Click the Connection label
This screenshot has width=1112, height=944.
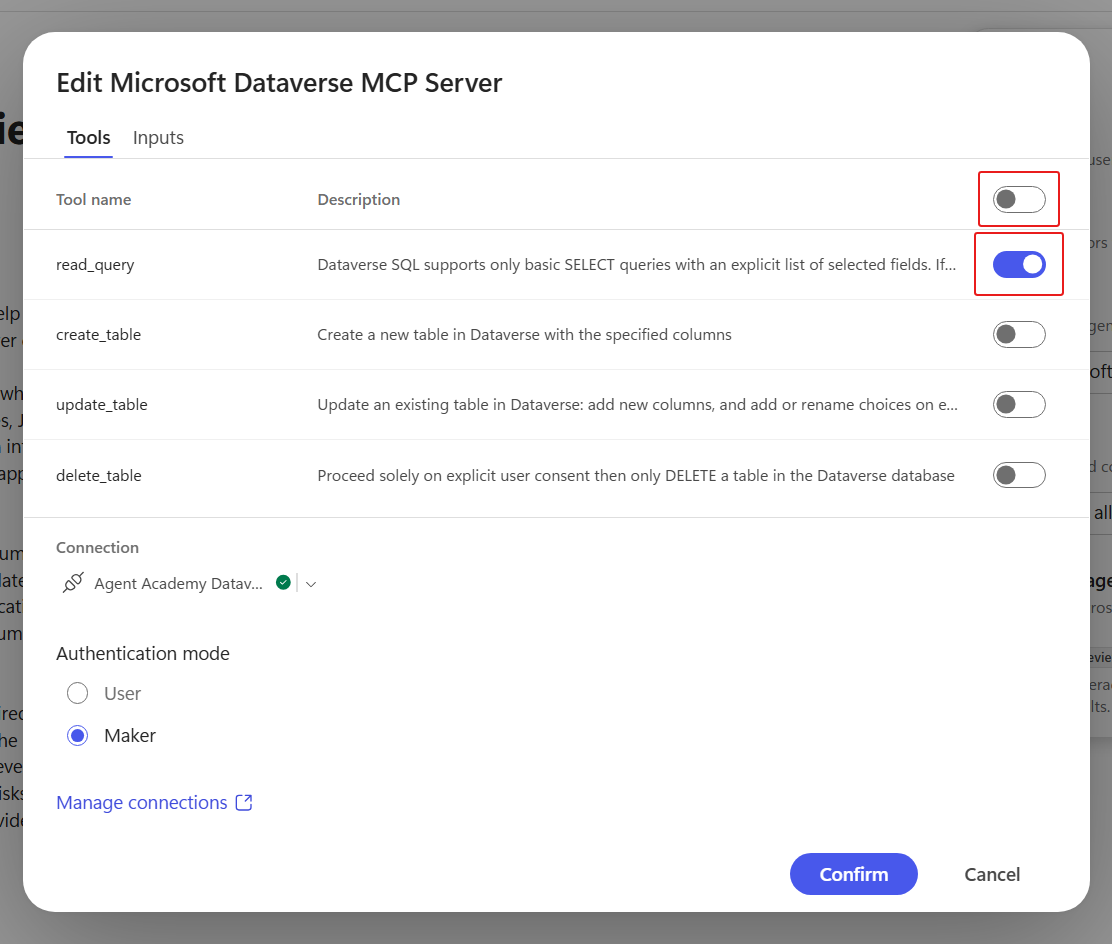click(97, 548)
